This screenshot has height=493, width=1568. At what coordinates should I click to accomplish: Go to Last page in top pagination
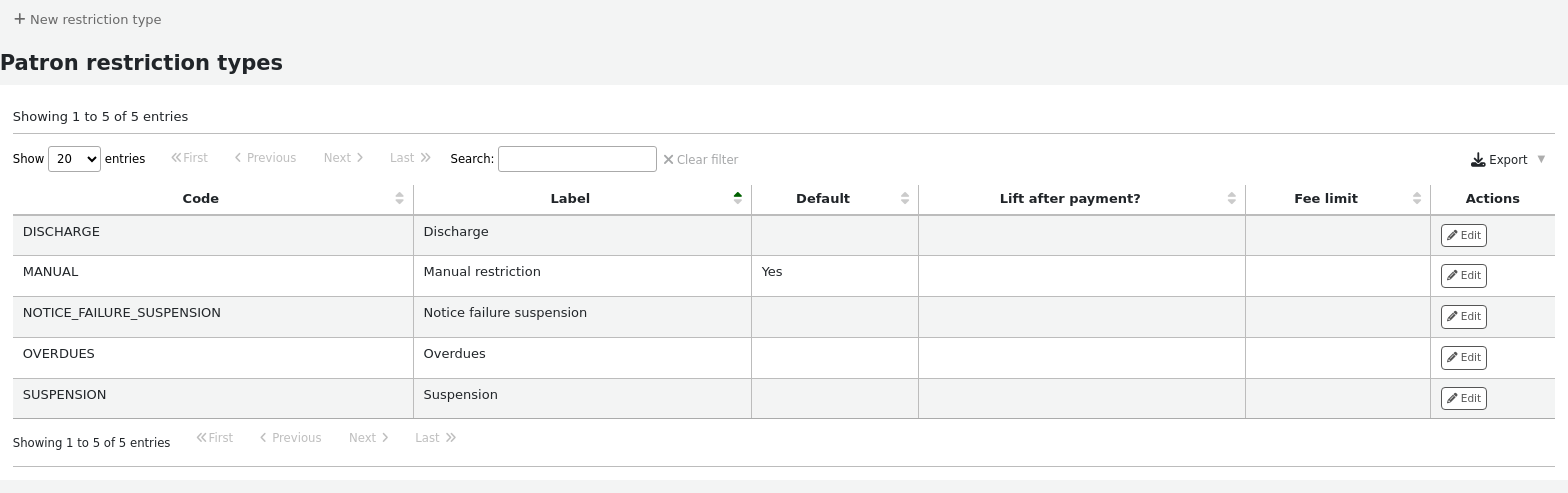coord(410,158)
